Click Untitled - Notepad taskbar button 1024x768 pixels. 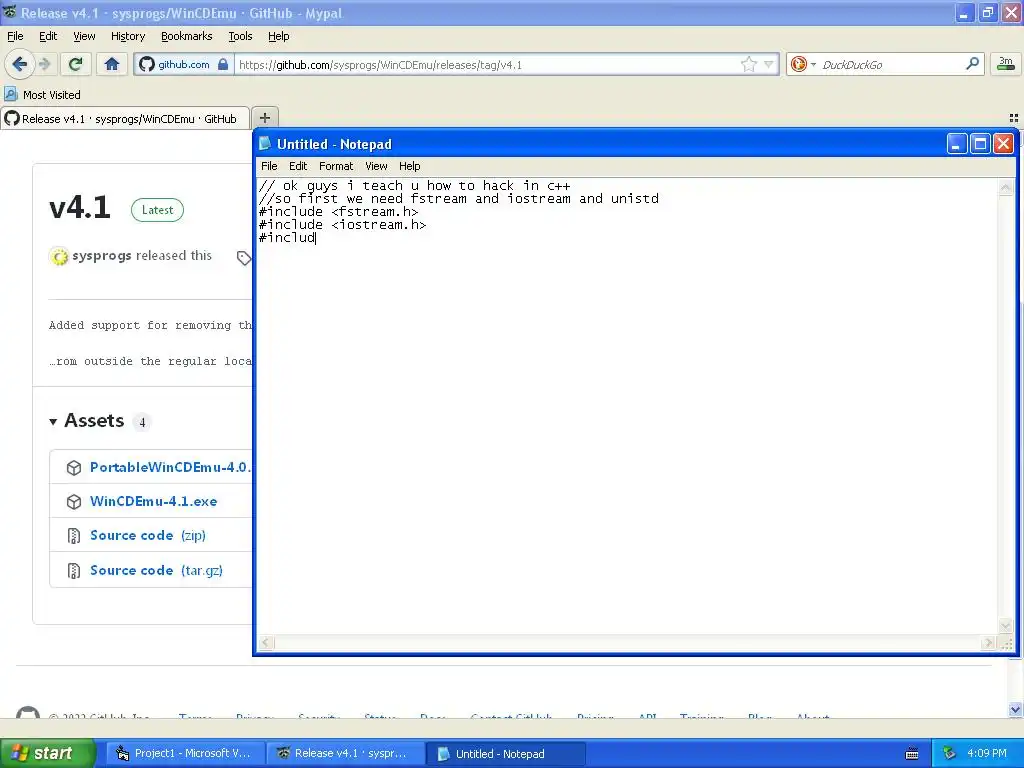pyautogui.click(x=505, y=754)
